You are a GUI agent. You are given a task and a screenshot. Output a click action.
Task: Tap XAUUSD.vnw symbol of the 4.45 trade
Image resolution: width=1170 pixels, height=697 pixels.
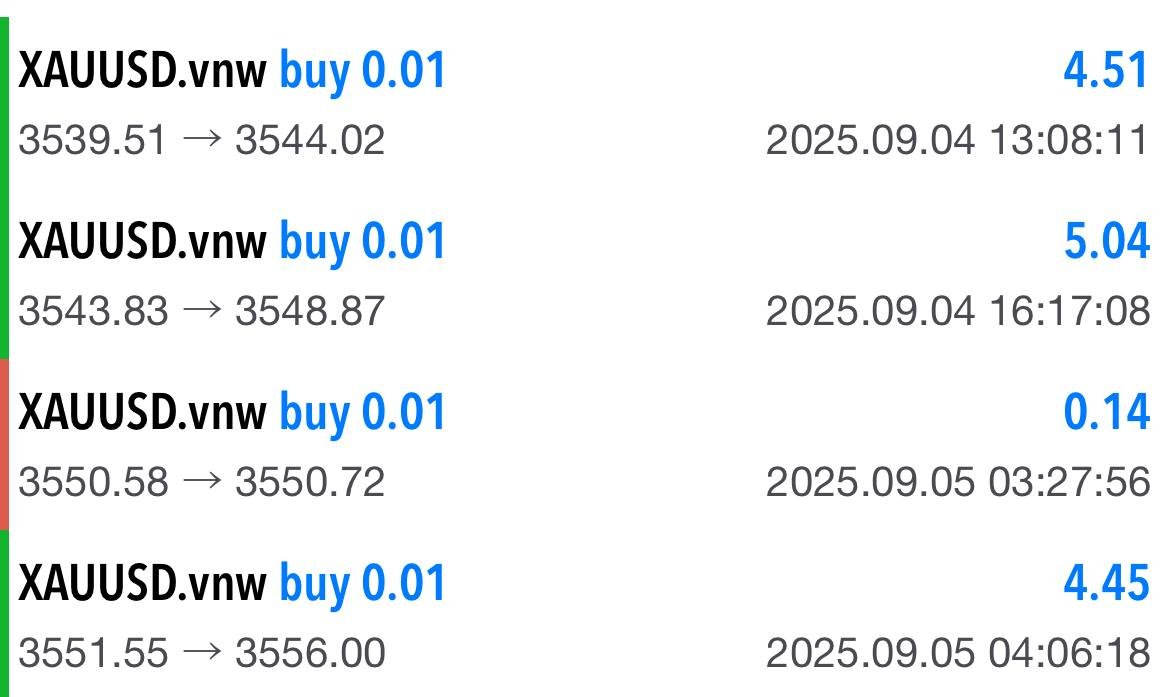[x=142, y=583]
